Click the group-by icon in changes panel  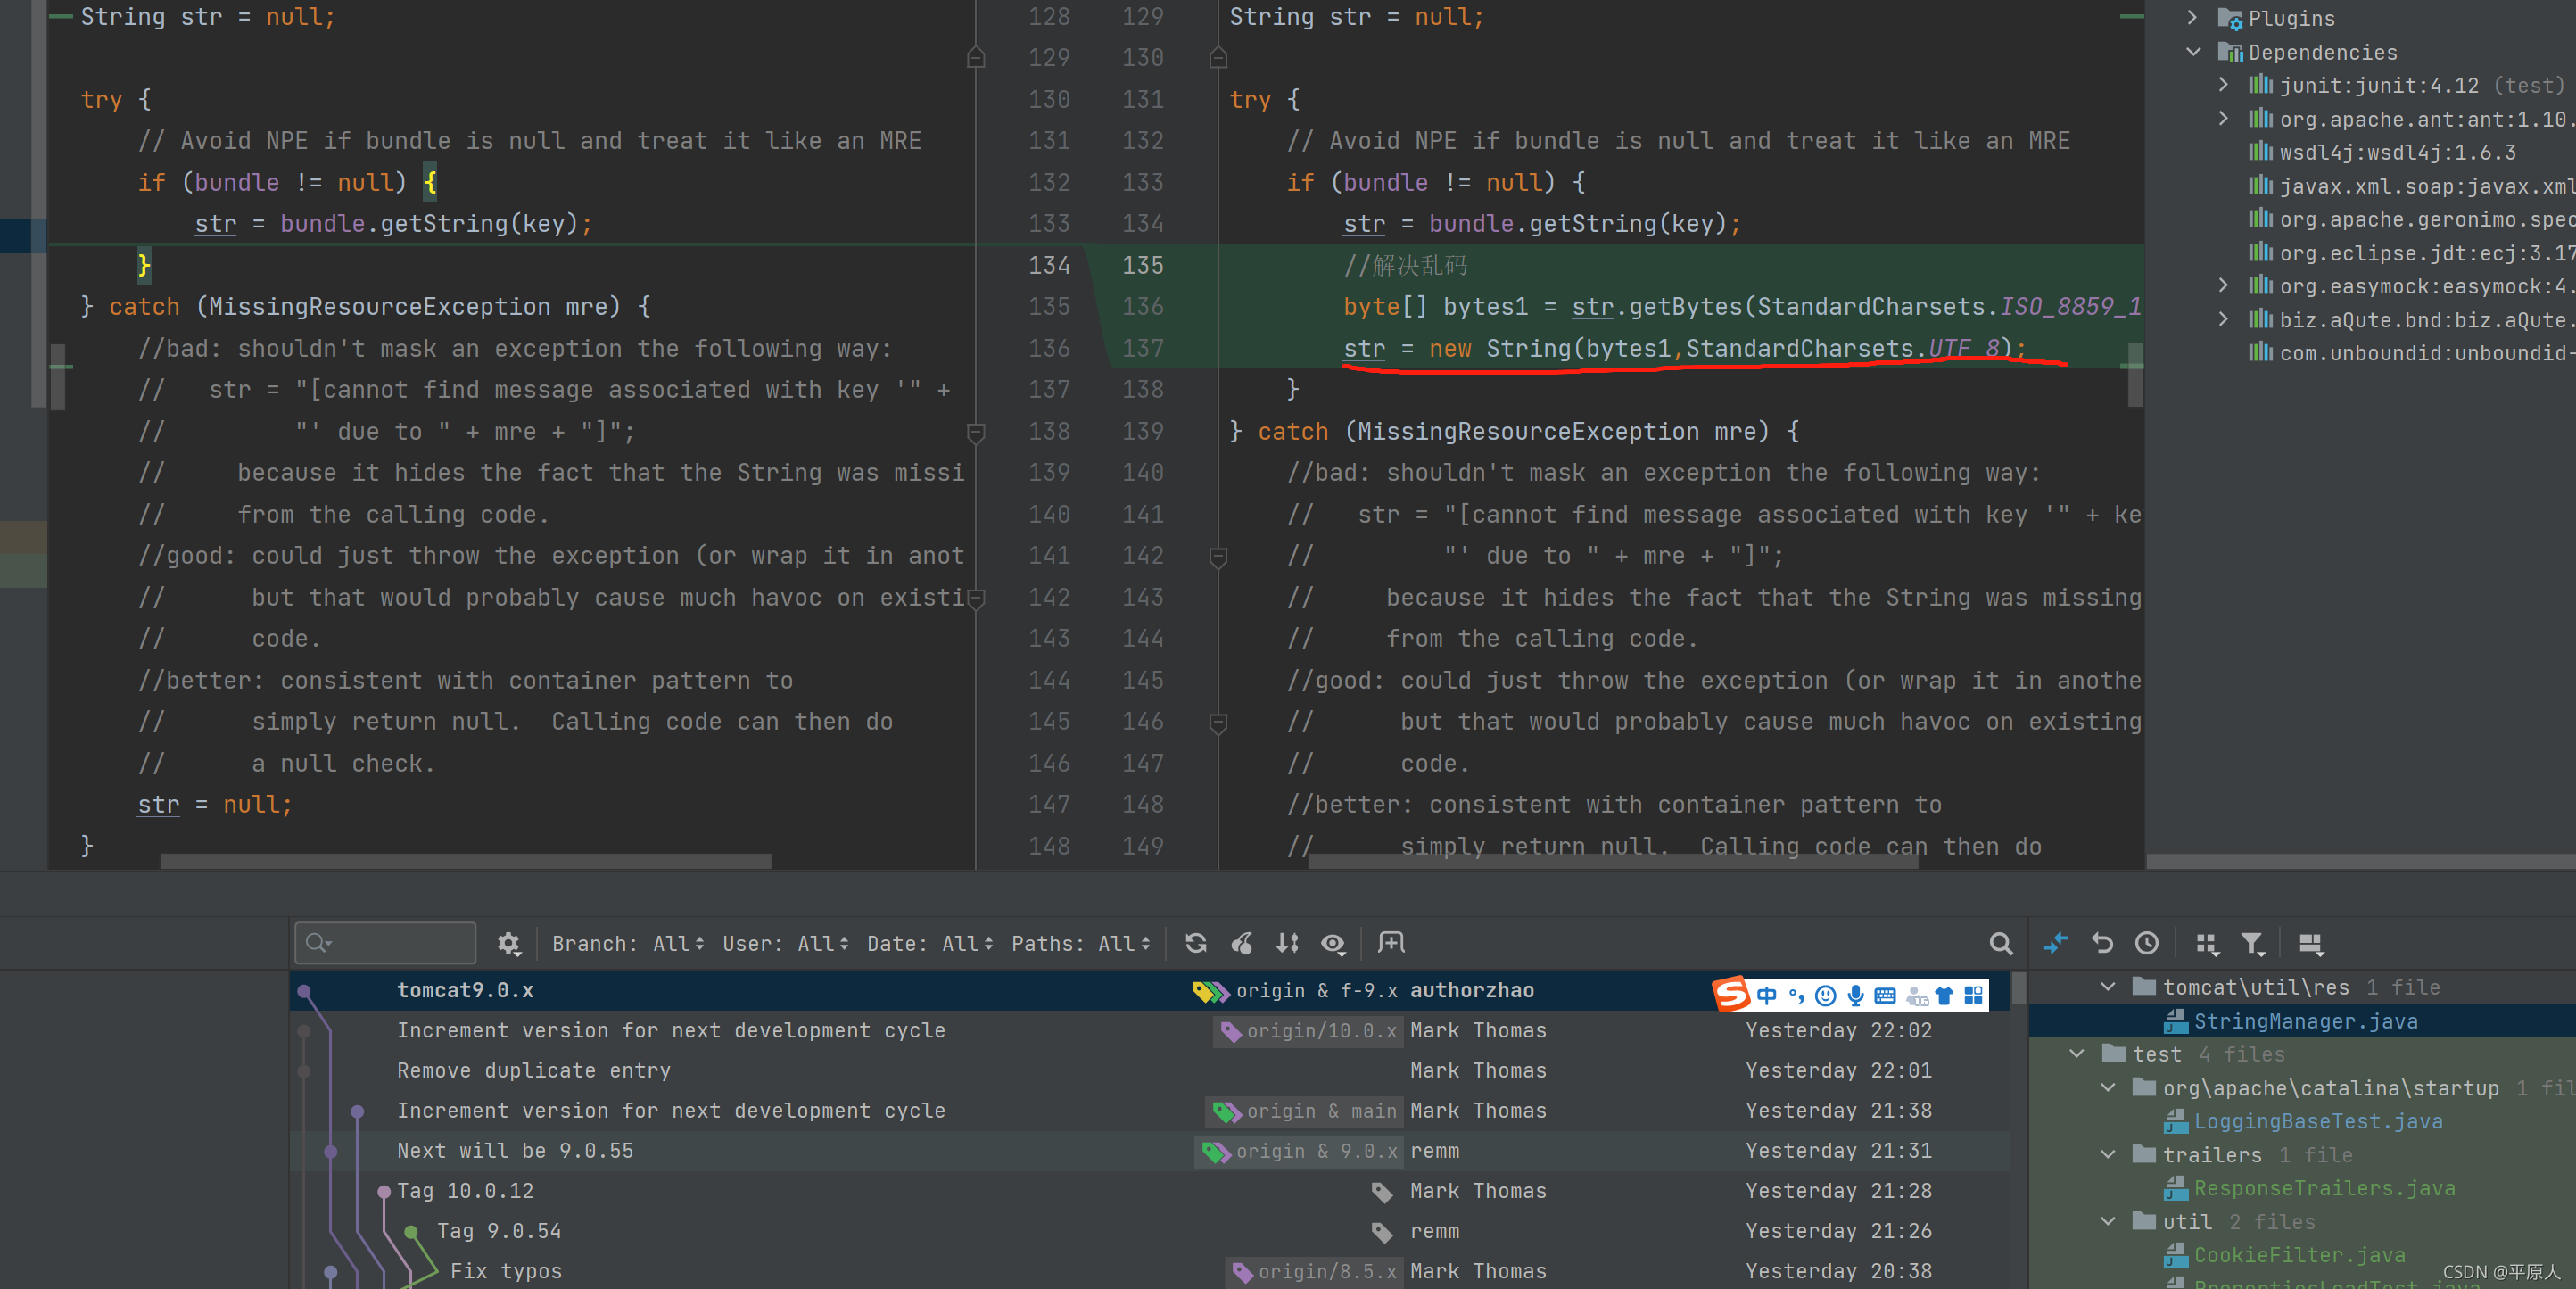2207,943
